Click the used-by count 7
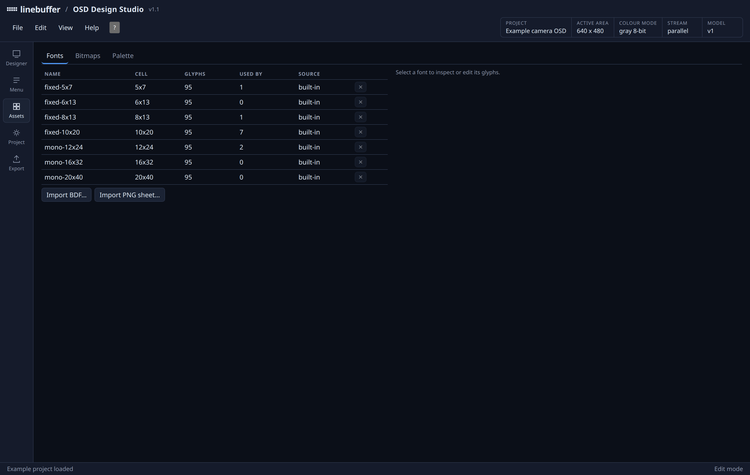Viewport: 750px width, 475px height. coord(241,132)
